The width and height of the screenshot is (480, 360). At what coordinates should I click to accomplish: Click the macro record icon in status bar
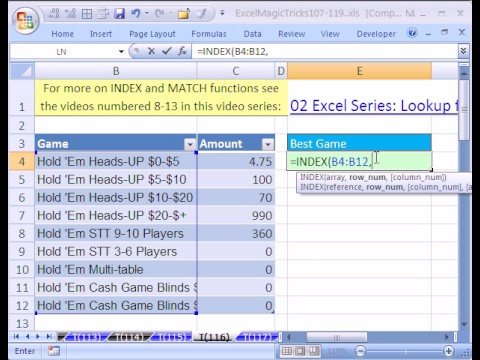click(x=54, y=351)
